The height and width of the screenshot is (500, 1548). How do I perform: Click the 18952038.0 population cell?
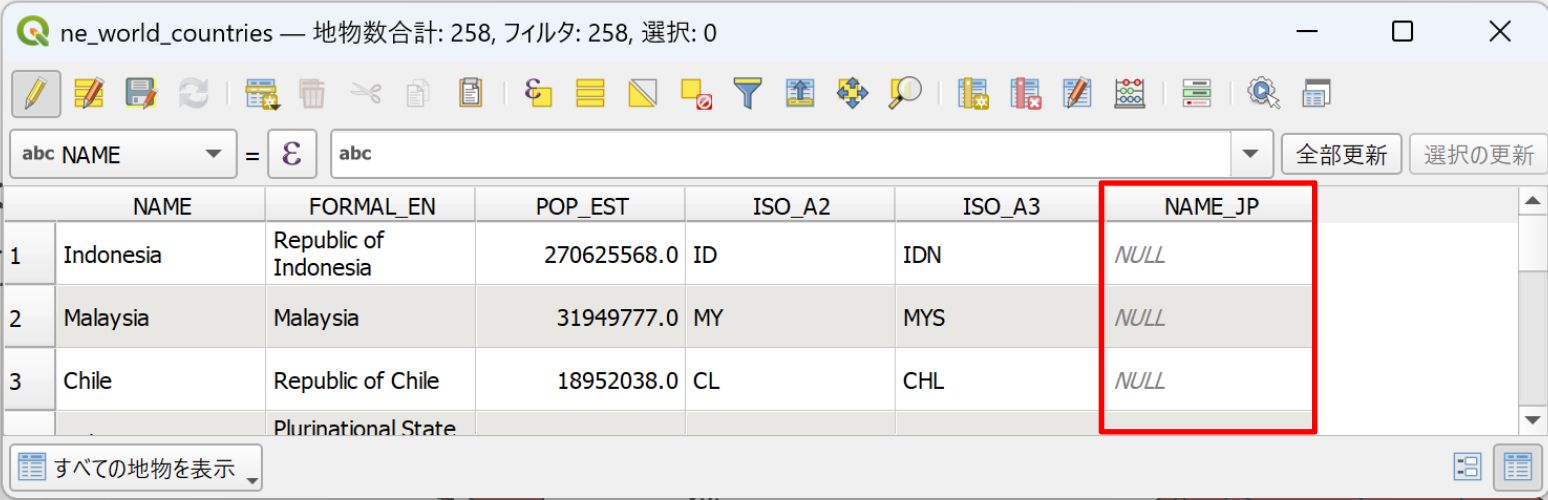[x=581, y=381]
